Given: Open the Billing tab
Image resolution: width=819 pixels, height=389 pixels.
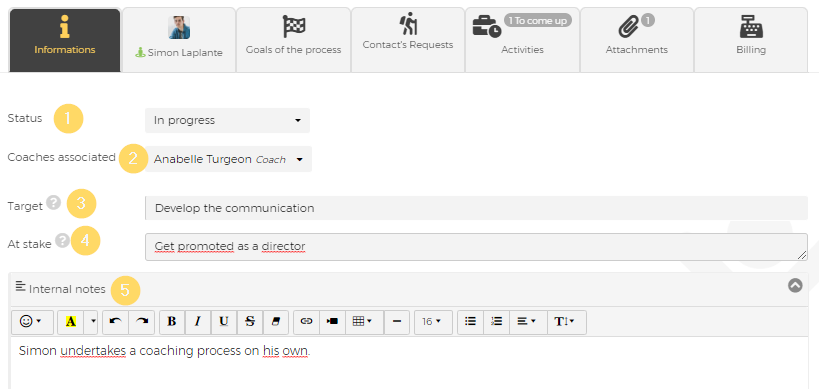Looking at the screenshot, I should [x=751, y=40].
